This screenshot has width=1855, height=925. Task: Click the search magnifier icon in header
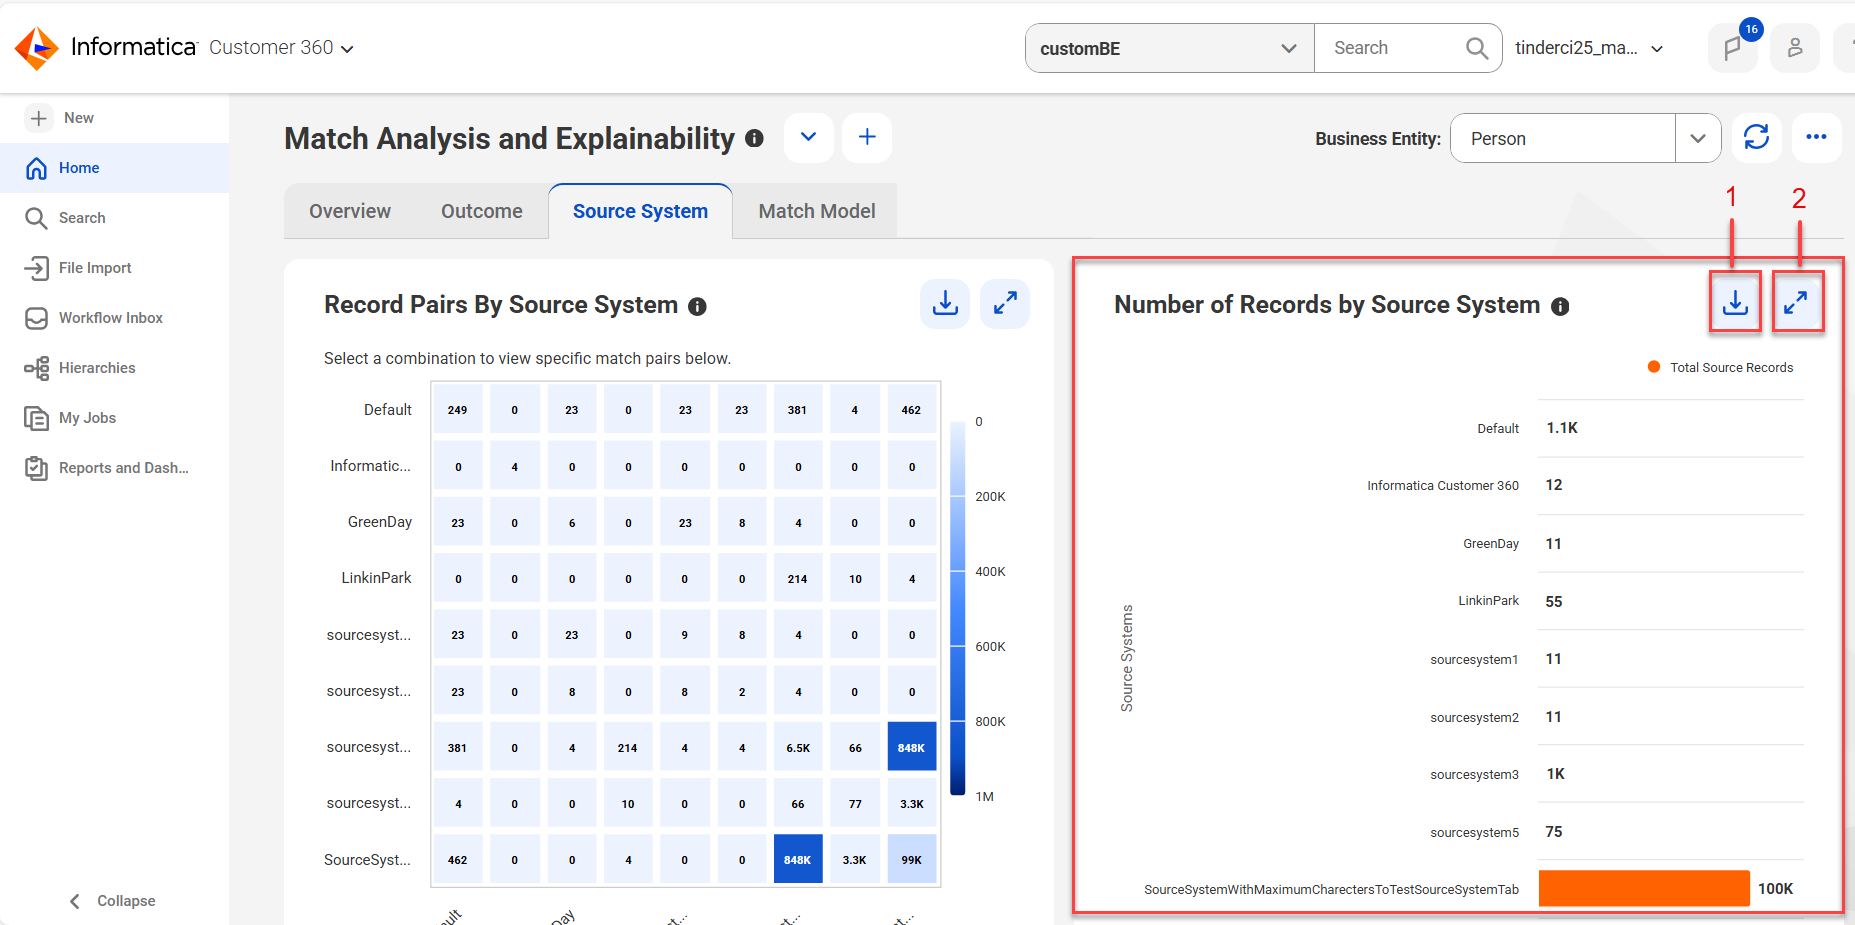click(1476, 48)
